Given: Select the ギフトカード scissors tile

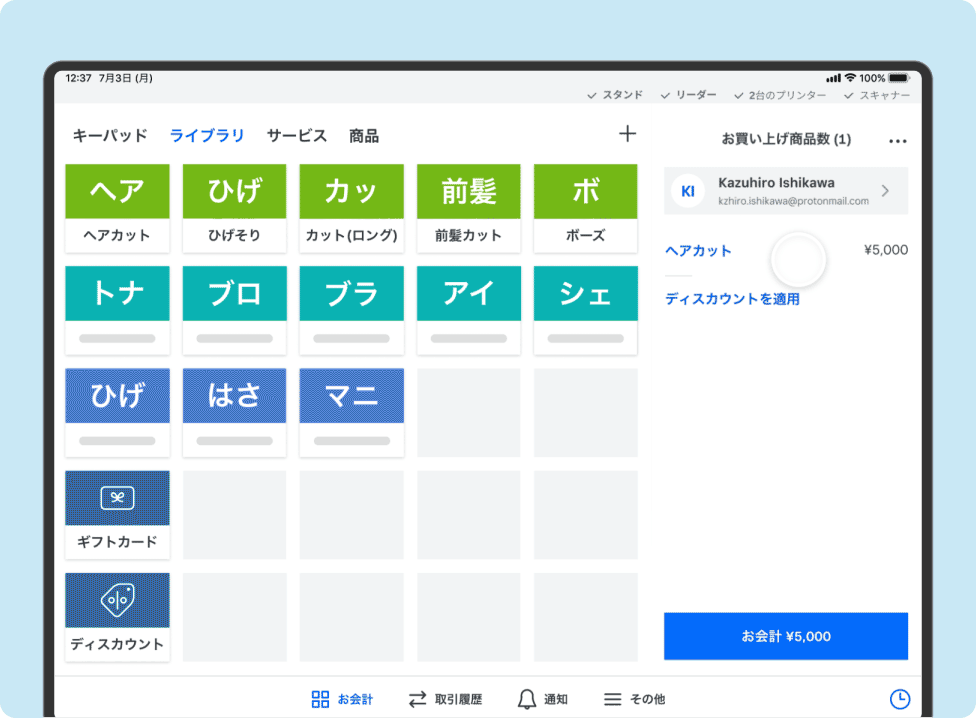Looking at the screenshot, I should coord(117,497).
